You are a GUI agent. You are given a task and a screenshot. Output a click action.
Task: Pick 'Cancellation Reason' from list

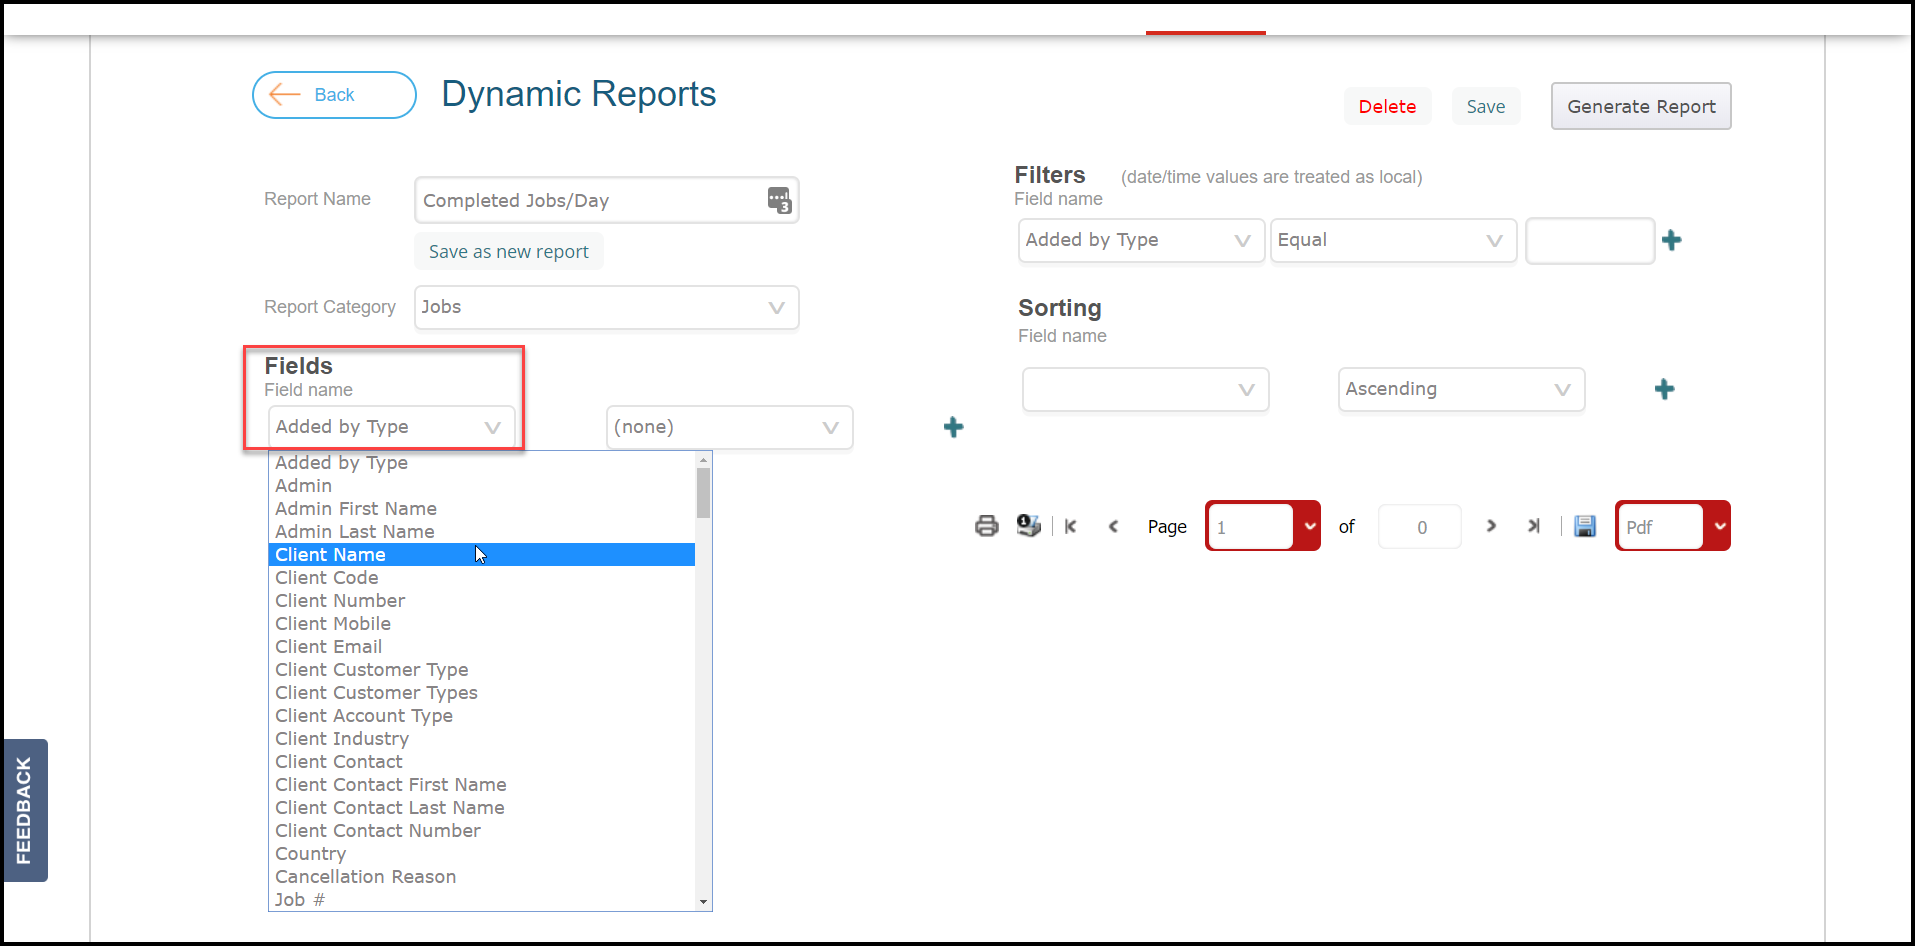coord(482,877)
